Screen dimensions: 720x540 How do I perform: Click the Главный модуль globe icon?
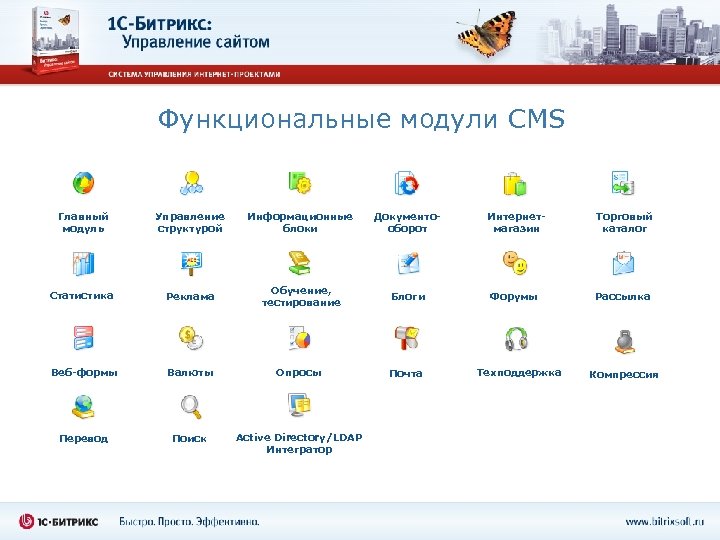[84, 183]
